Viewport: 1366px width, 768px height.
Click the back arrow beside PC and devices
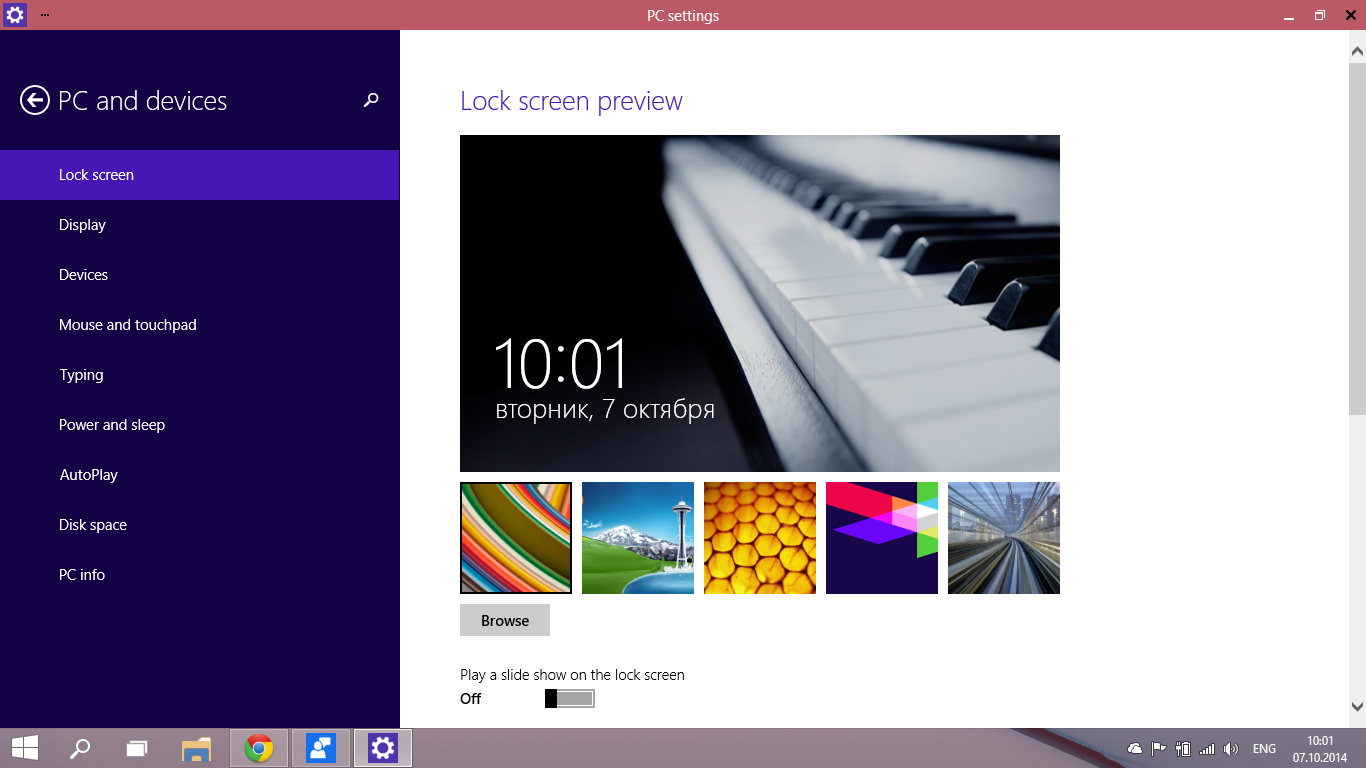35,100
